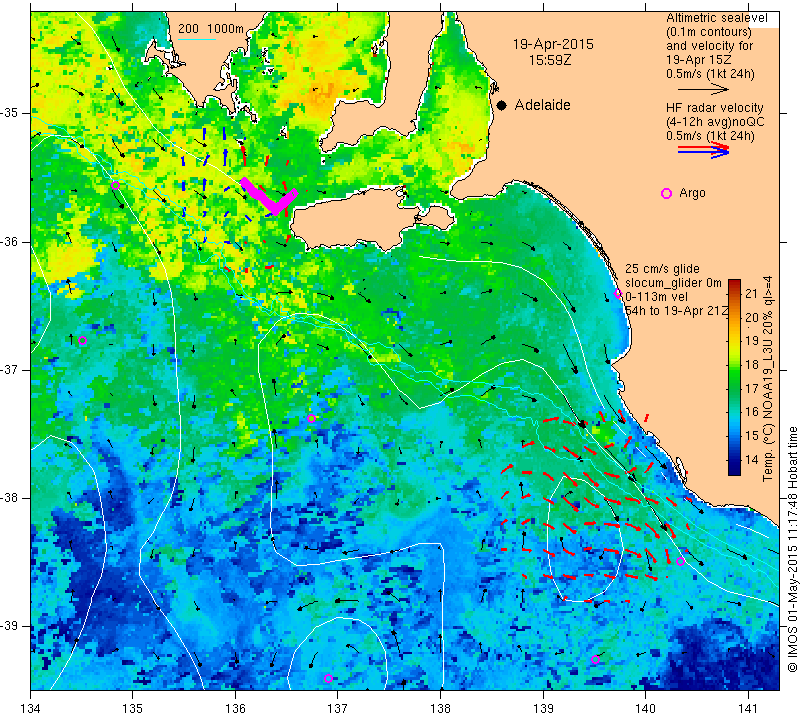
Task: Click the longitude axis label 137
Action: pyautogui.click(x=337, y=708)
